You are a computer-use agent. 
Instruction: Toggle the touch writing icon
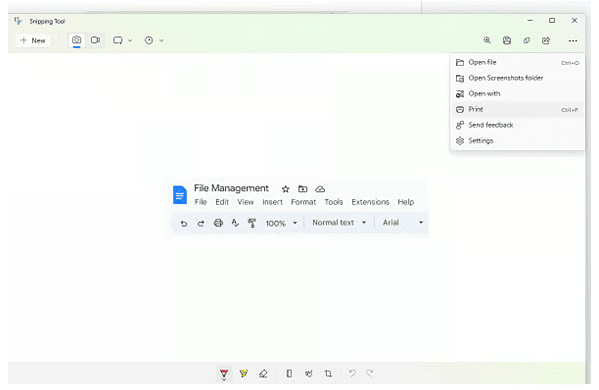(x=309, y=373)
